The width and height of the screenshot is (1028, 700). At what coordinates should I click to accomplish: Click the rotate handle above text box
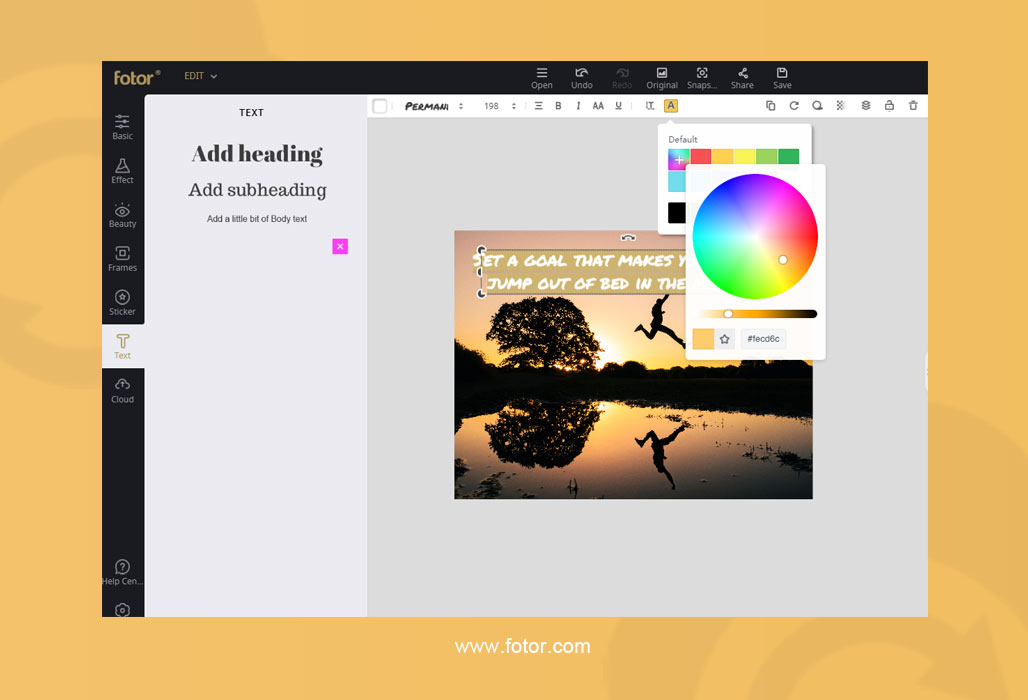(628, 238)
